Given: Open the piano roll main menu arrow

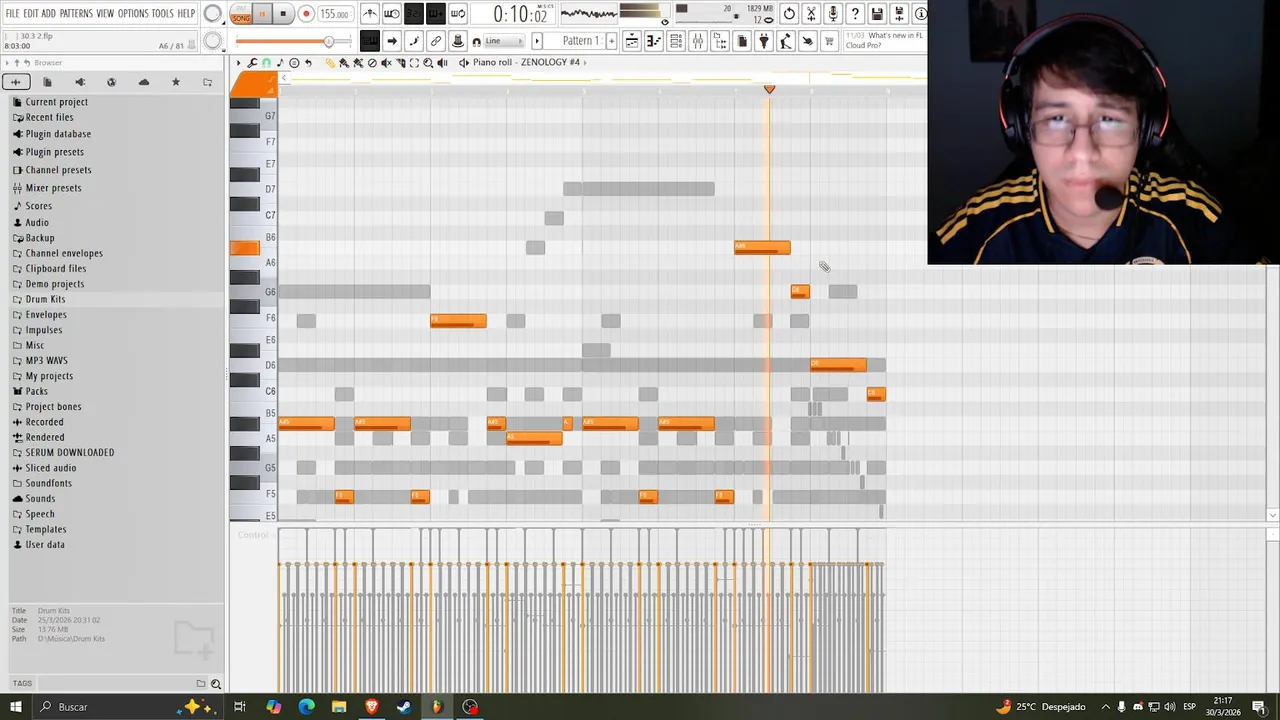Looking at the screenshot, I should coord(238,62).
